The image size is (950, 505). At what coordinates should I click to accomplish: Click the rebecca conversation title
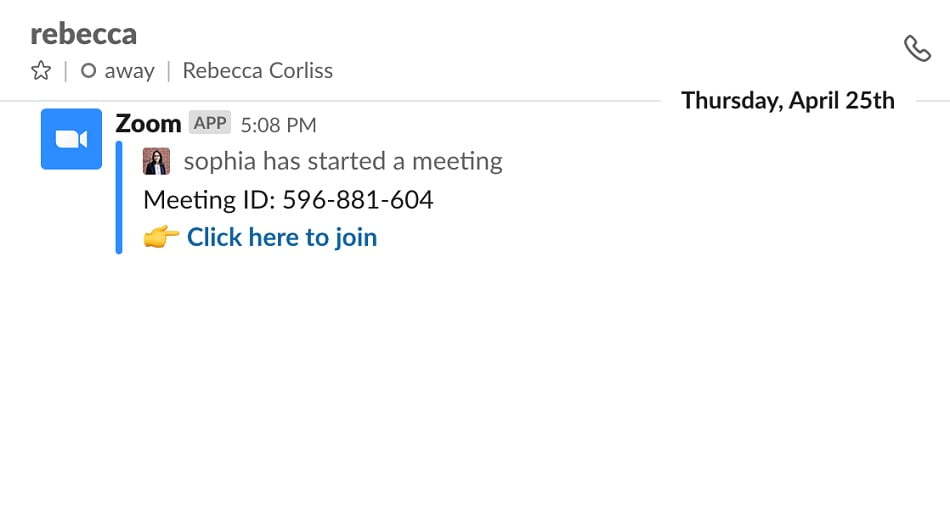point(84,34)
